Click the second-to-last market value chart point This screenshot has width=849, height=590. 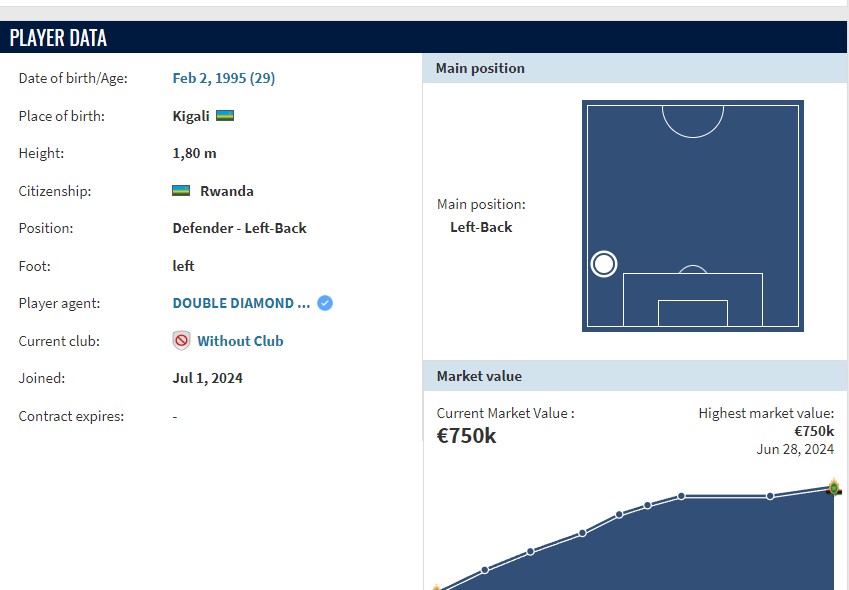[770, 496]
